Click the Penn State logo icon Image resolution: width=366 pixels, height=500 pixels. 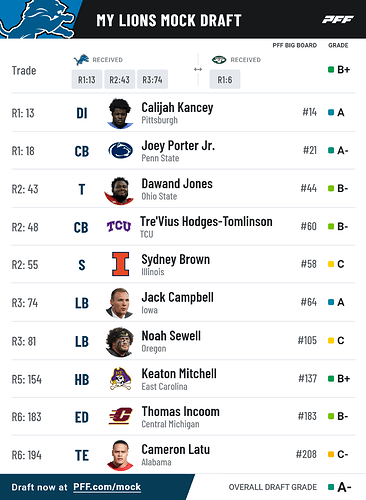pos(121,150)
